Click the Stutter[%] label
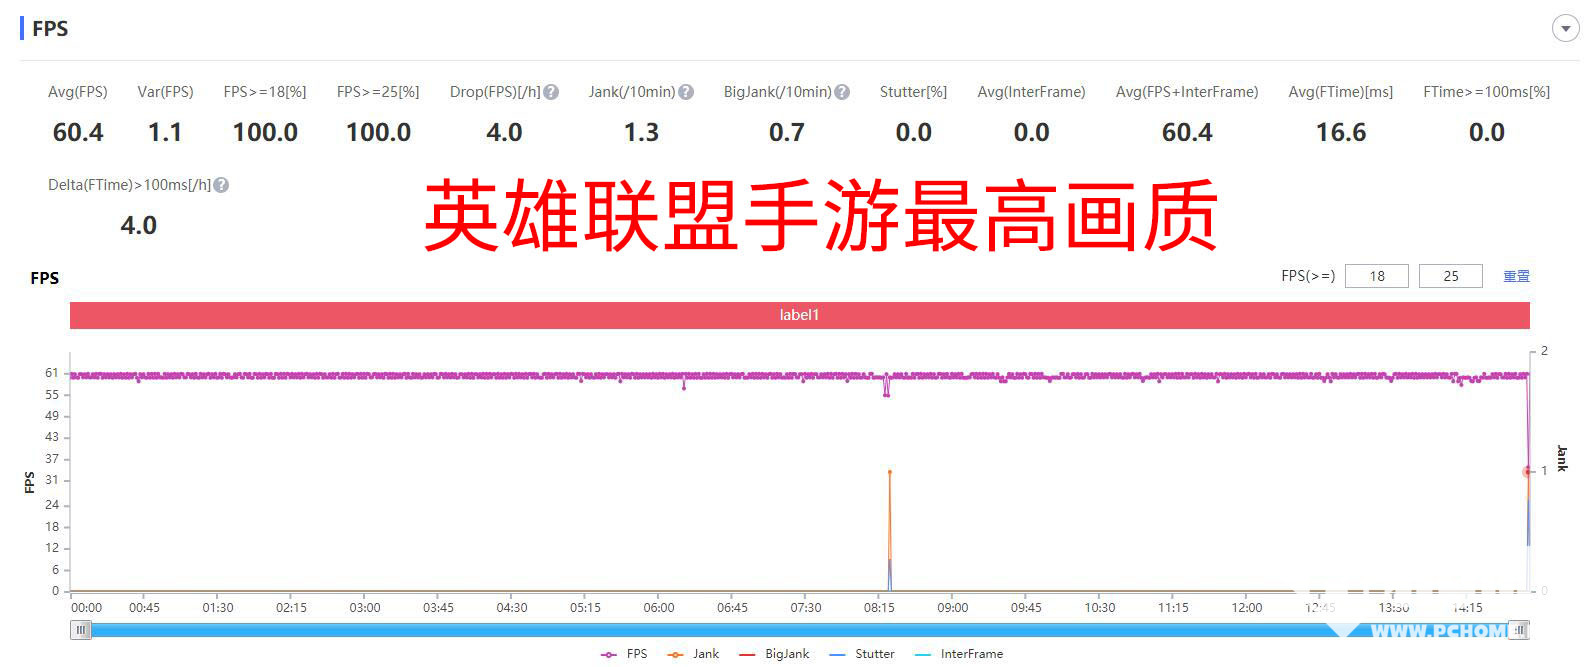The height and width of the screenshot is (667, 1589). coord(913,92)
